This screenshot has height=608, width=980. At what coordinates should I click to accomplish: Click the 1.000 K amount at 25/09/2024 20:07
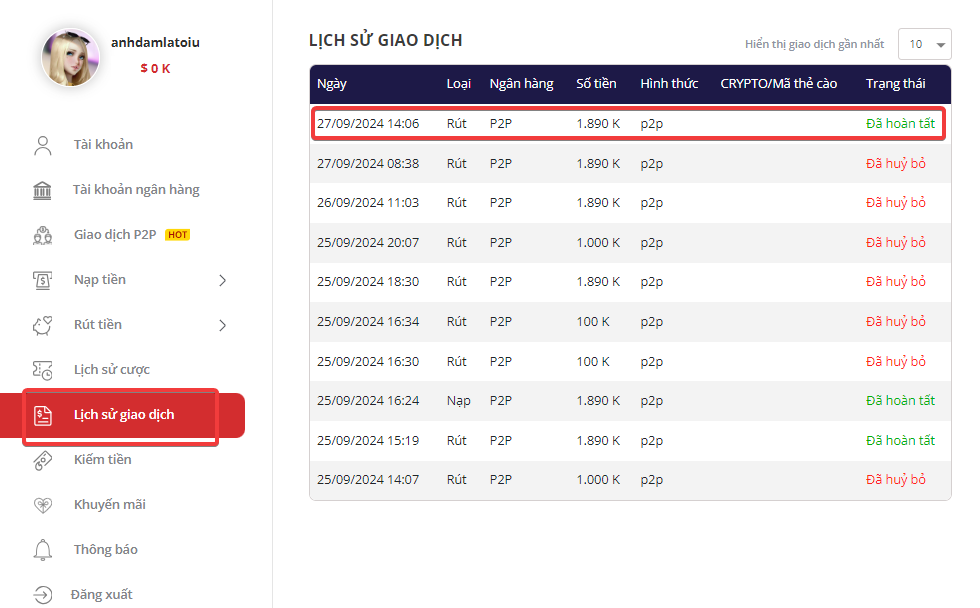click(598, 242)
